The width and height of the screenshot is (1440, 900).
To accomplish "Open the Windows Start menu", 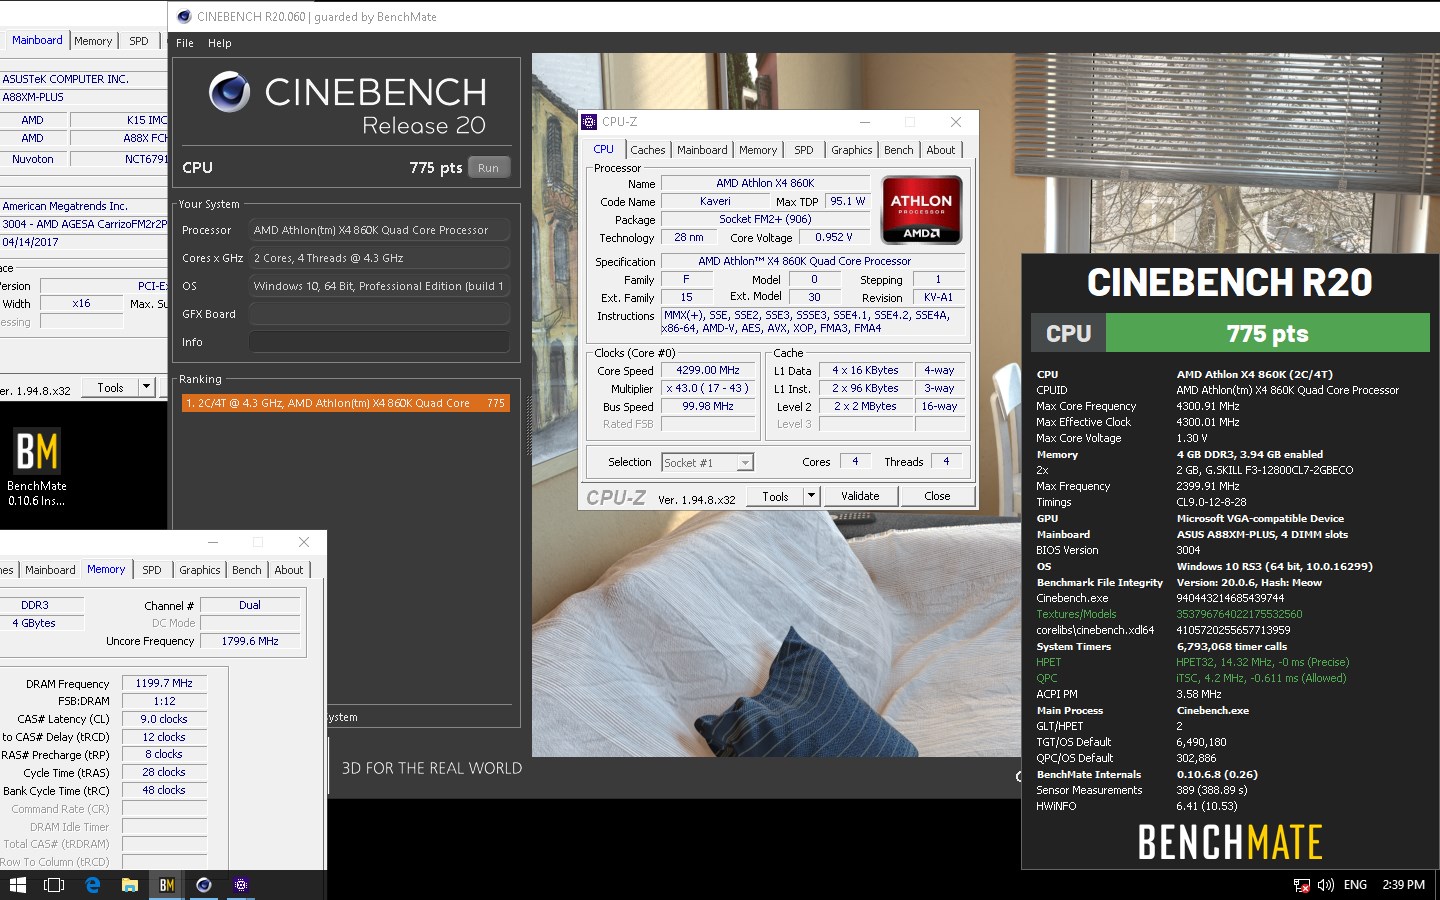I will [x=17, y=885].
